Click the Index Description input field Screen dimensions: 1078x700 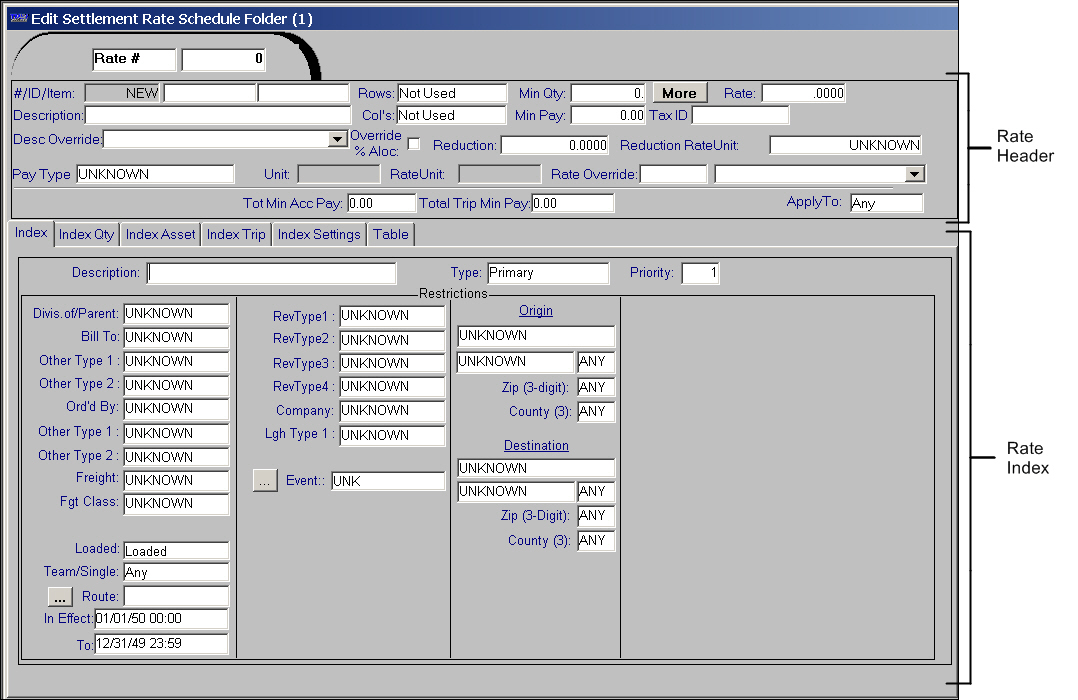272,273
